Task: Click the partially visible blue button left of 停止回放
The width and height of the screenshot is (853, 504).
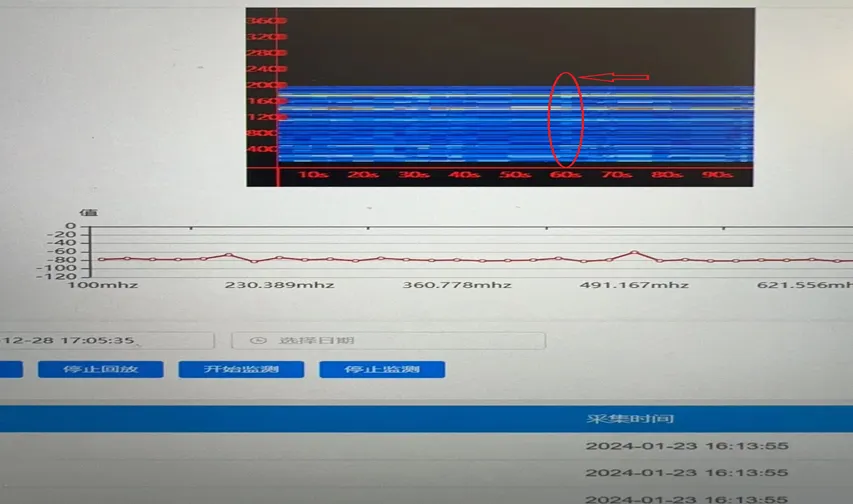Action: click(10, 370)
